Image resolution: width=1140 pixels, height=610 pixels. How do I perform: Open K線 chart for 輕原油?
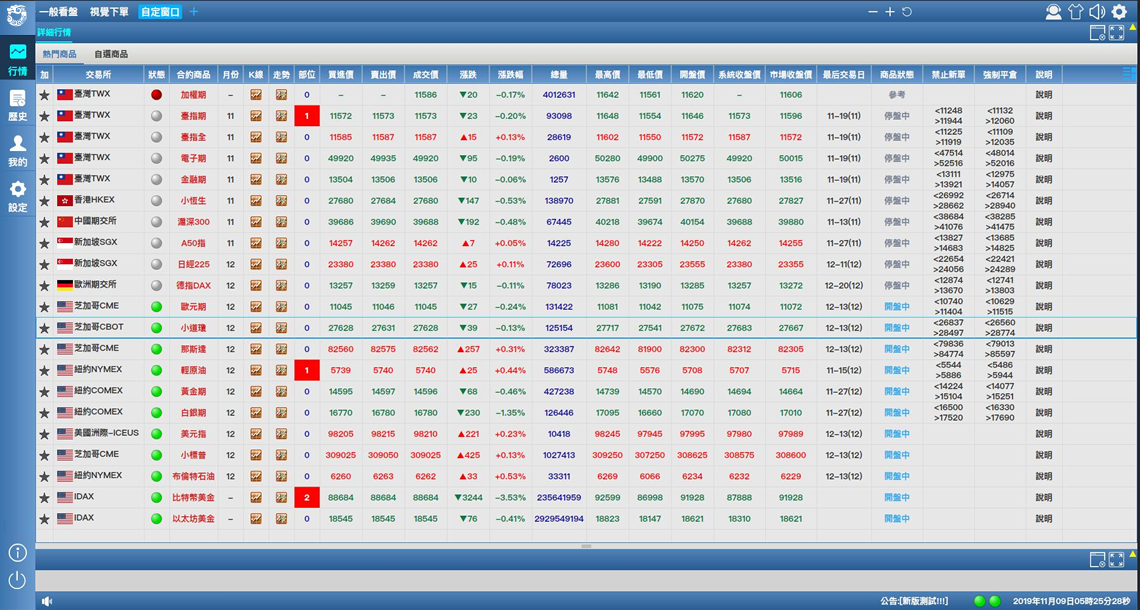256,370
